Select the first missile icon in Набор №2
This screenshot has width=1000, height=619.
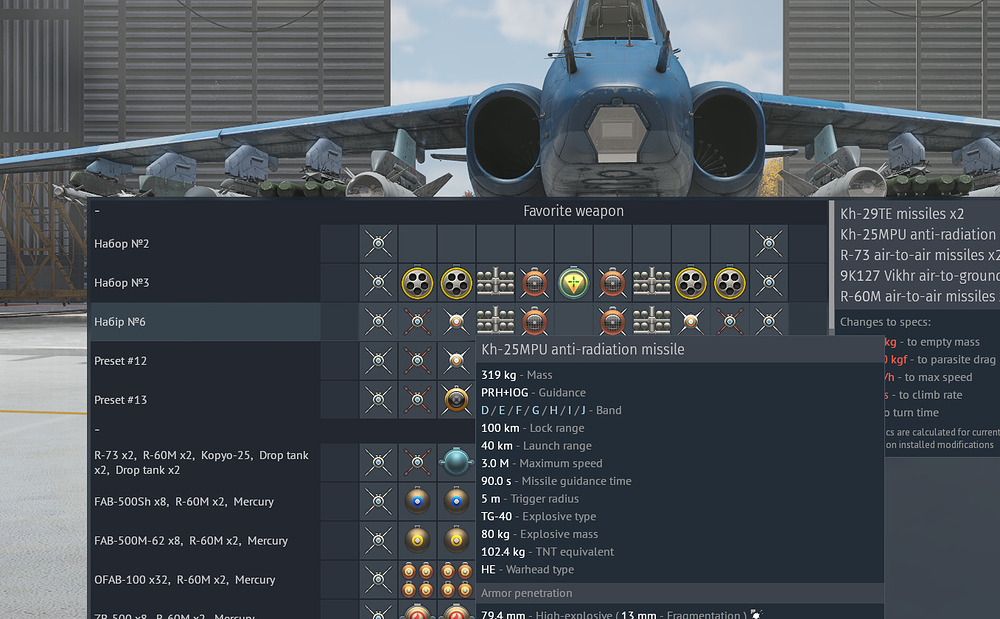(x=378, y=244)
